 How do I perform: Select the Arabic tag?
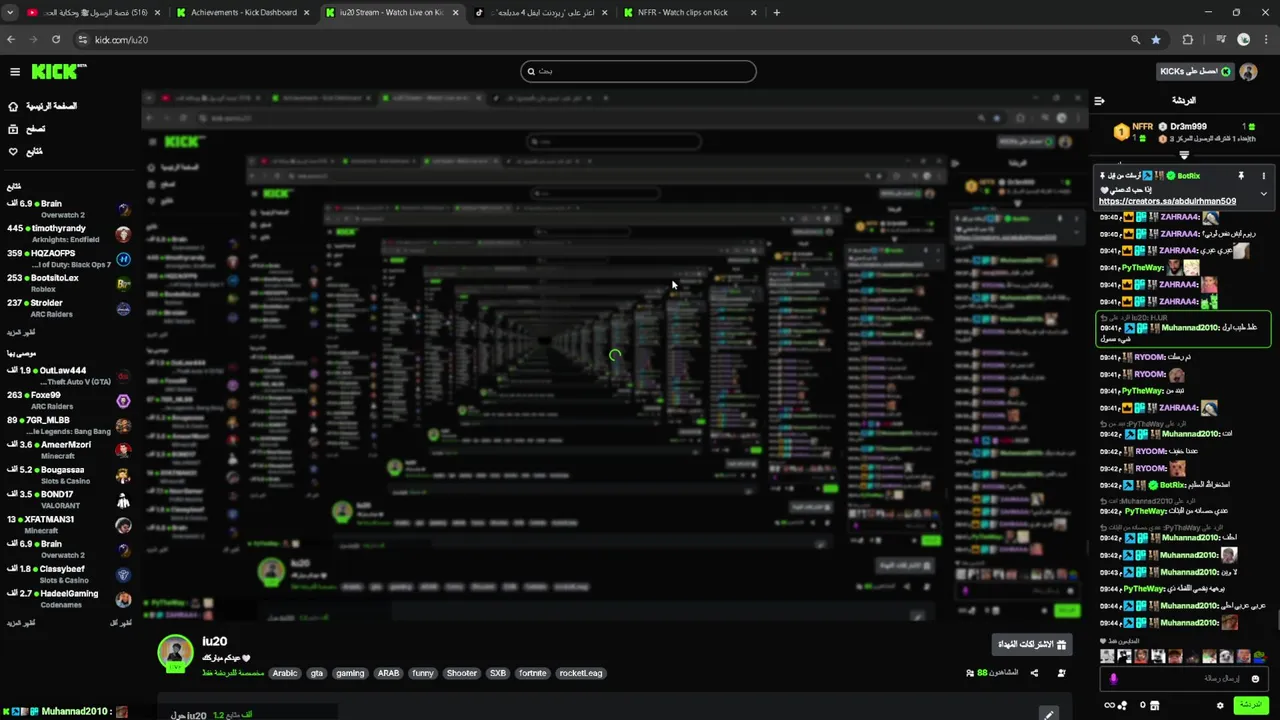click(x=285, y=673)
